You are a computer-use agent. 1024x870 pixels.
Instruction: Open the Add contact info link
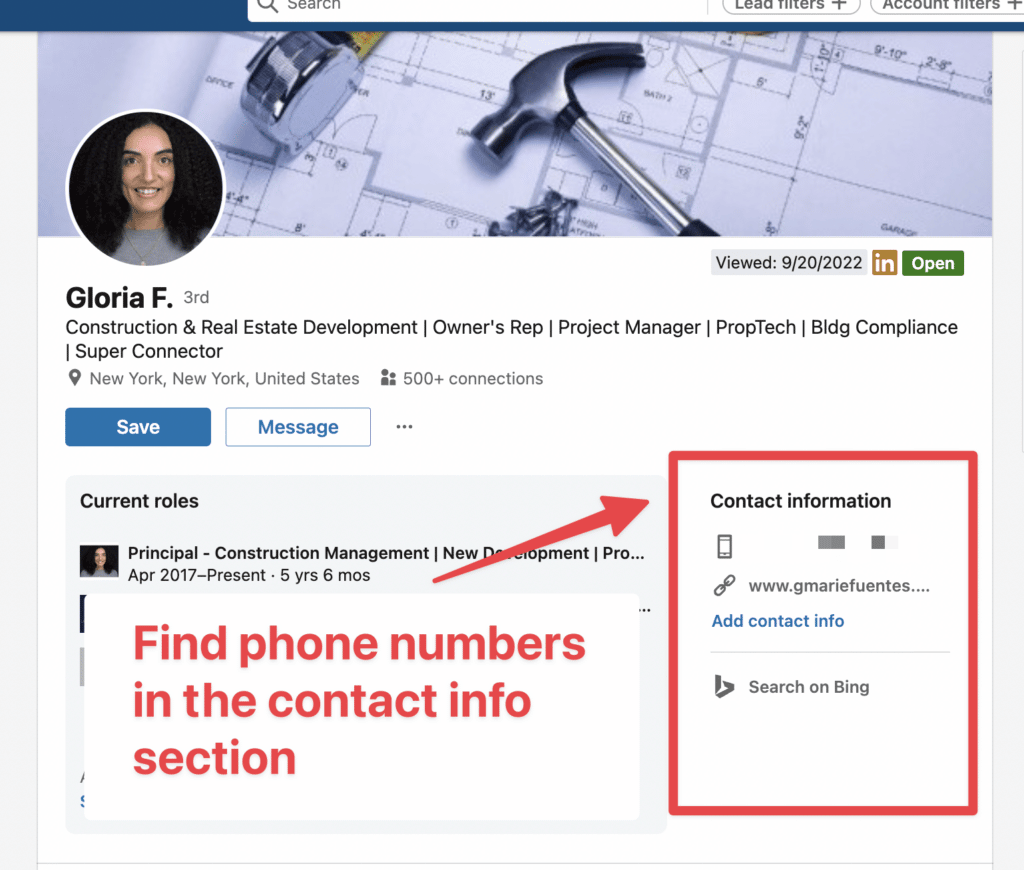[x=777, y=621]
